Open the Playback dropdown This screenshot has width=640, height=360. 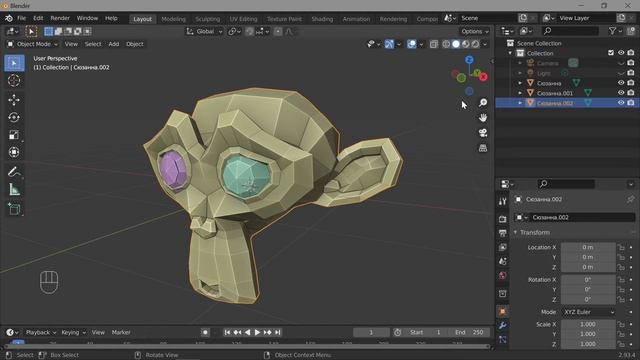pos(41,332)
